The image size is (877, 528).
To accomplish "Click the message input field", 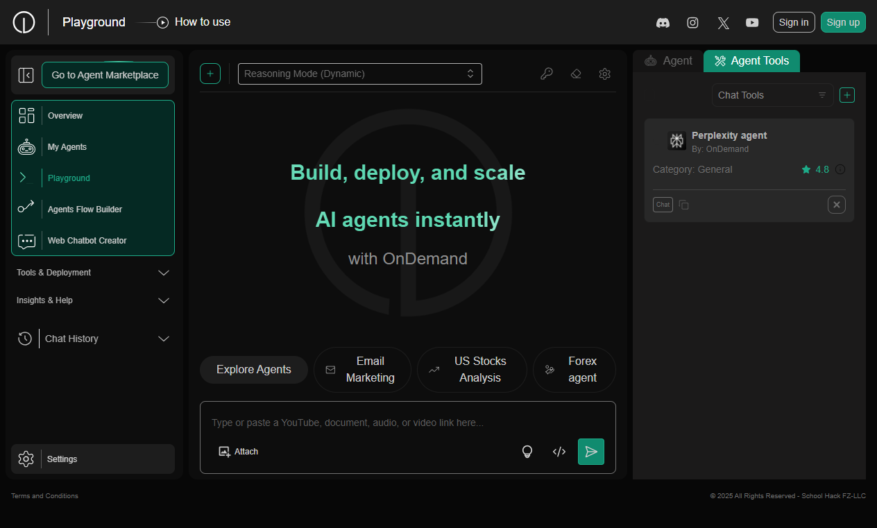I will 407,422.
